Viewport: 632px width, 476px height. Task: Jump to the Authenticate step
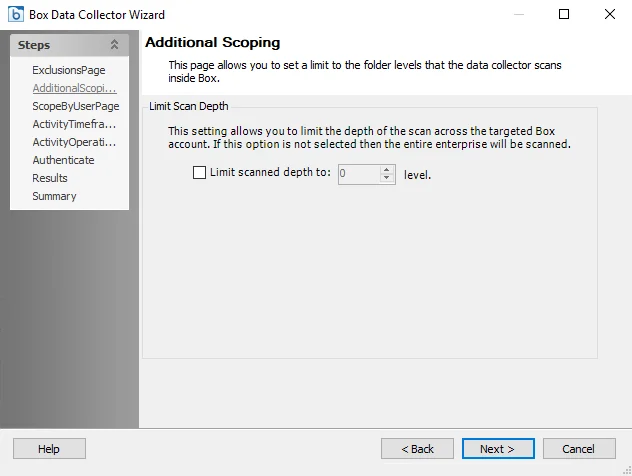tap(63, 160)
